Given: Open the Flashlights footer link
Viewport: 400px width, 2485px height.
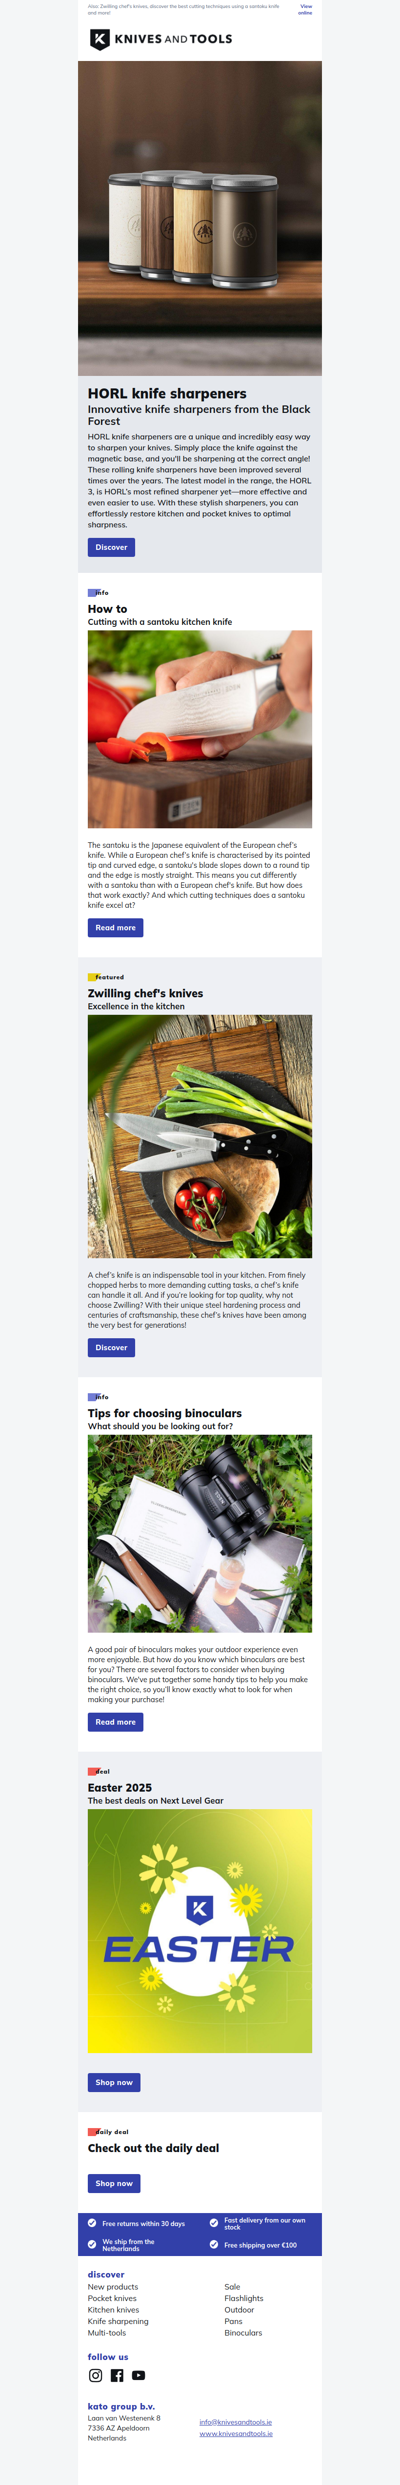Looking at the screenshot, I should (x=244, y=2298).
